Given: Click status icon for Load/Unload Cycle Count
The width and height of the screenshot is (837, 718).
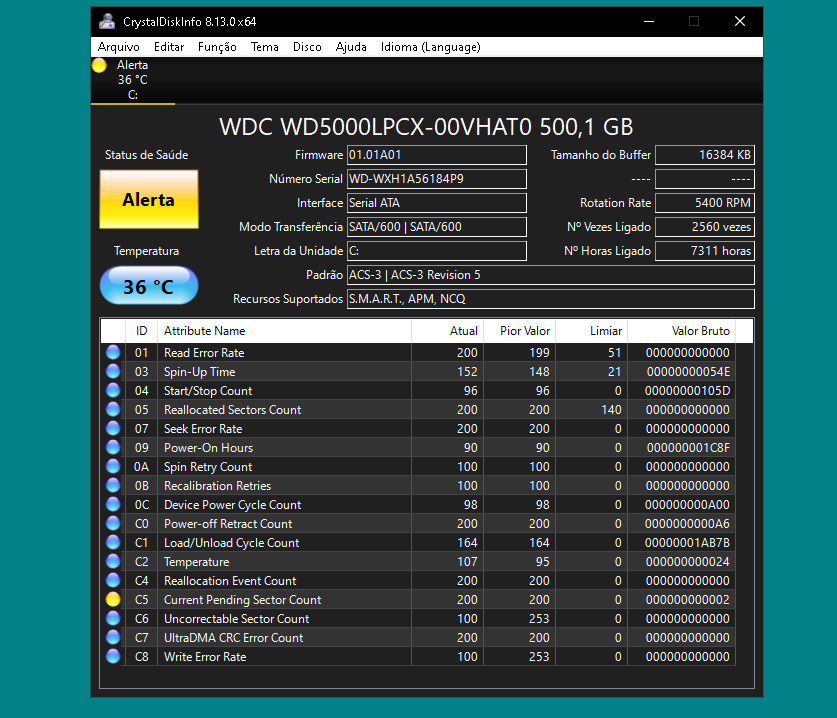Looking at the screenshot, I should tap(113, 542).
